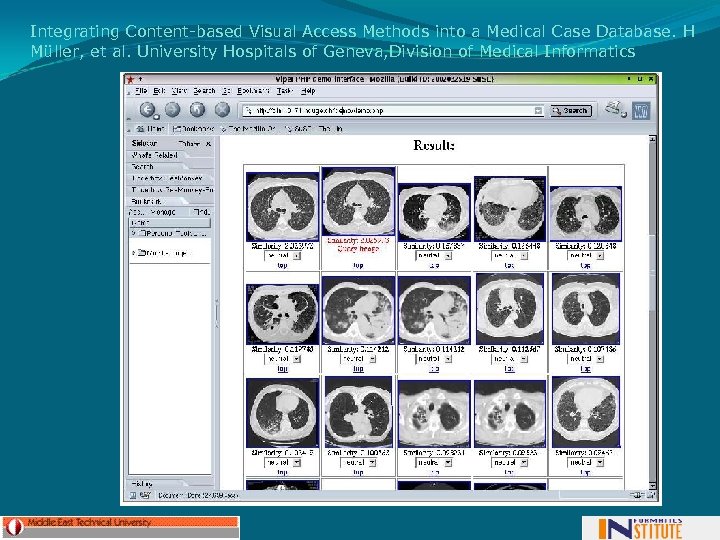
Task: Select the query image CT thumbnail
Action: [x=358, y=202]
